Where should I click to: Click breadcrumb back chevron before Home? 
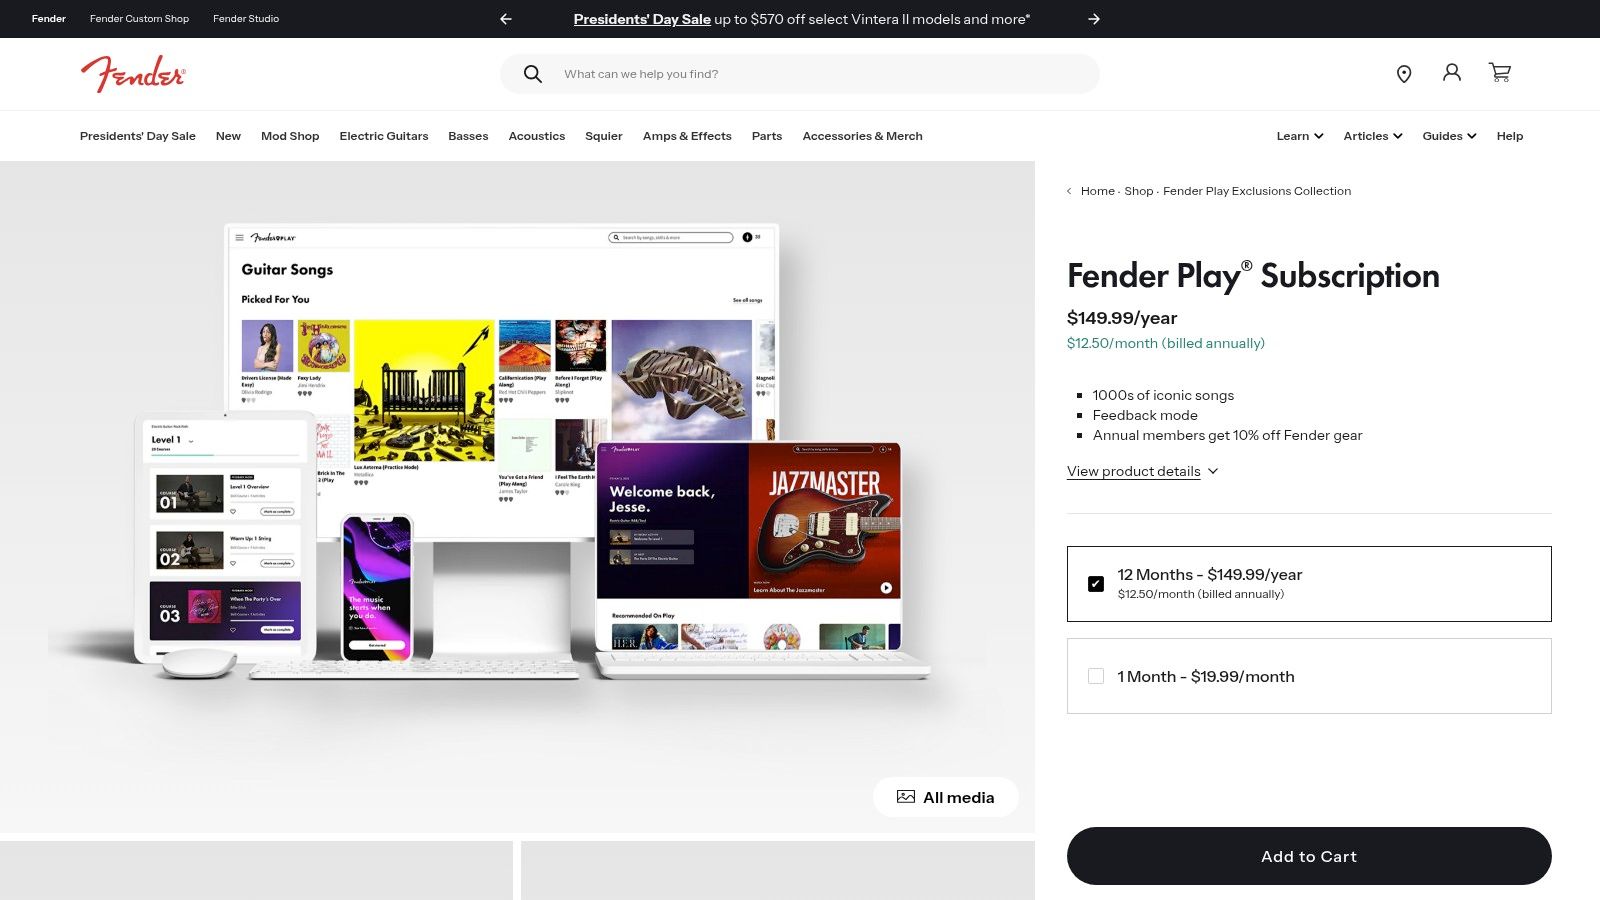click(x=1069, y=191)
